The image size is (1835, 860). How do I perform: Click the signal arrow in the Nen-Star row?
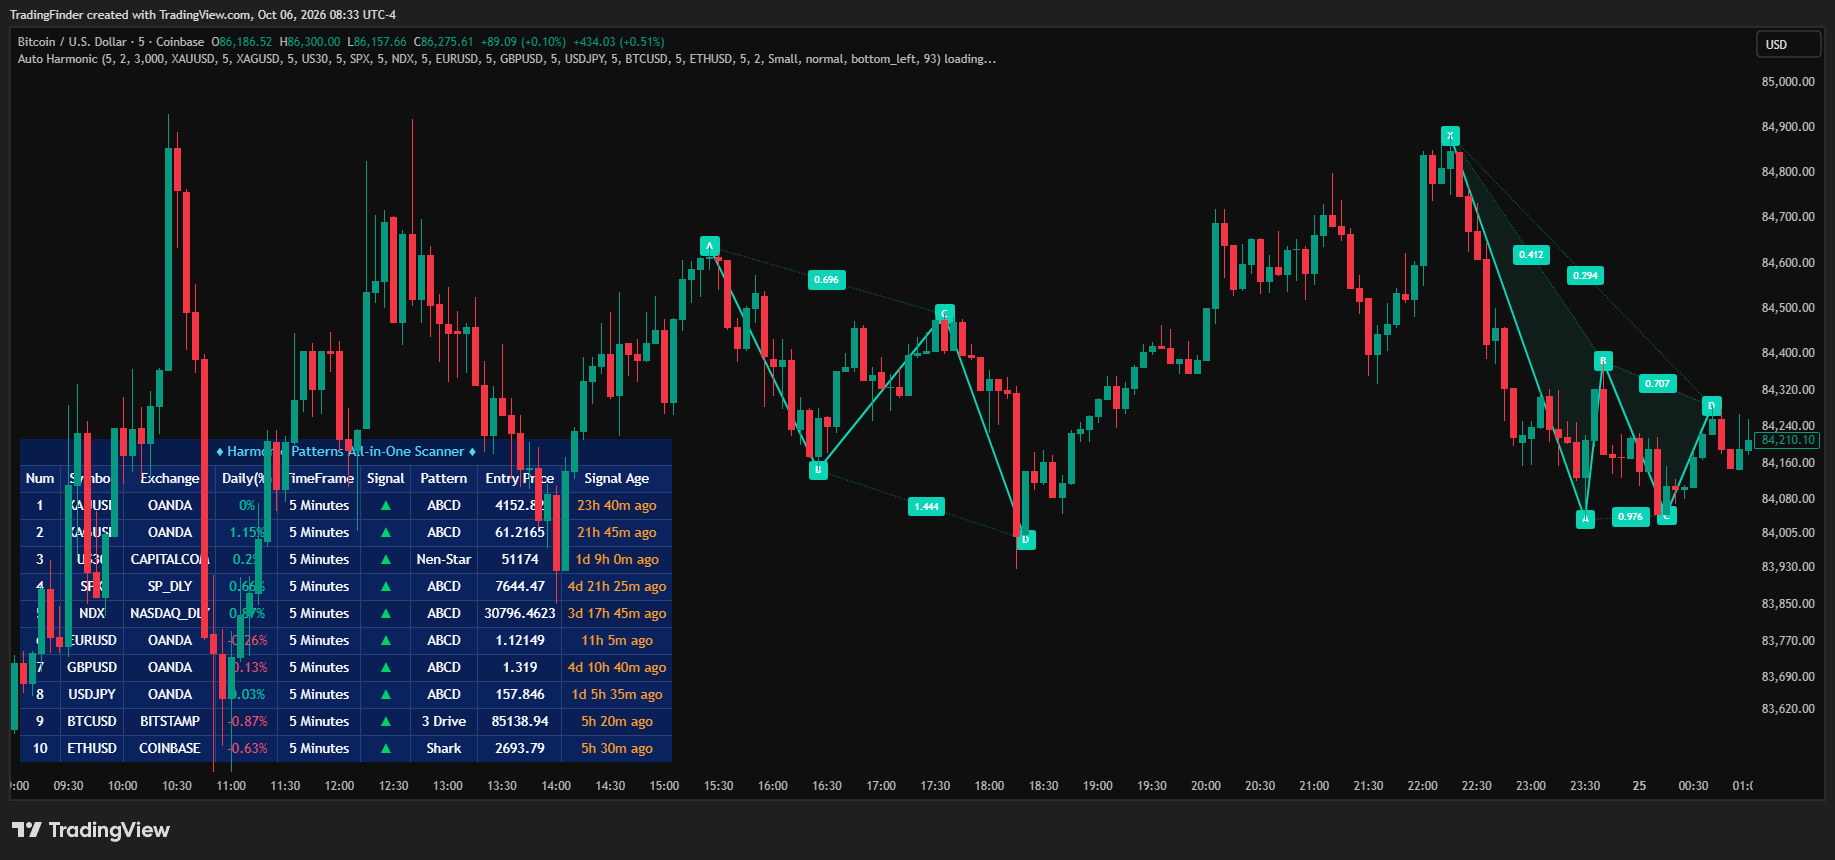[385, 560]
